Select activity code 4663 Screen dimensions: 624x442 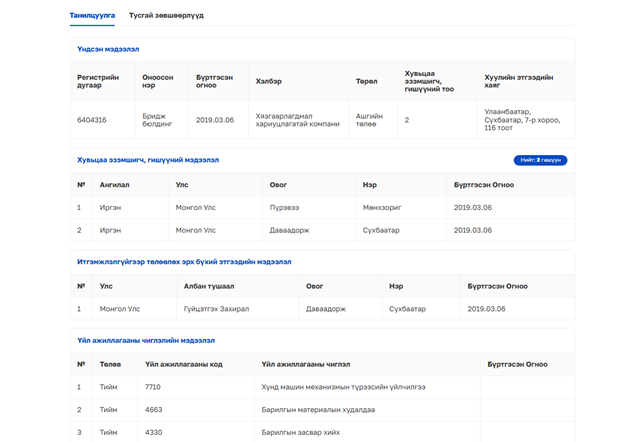[x=154, y=410]
